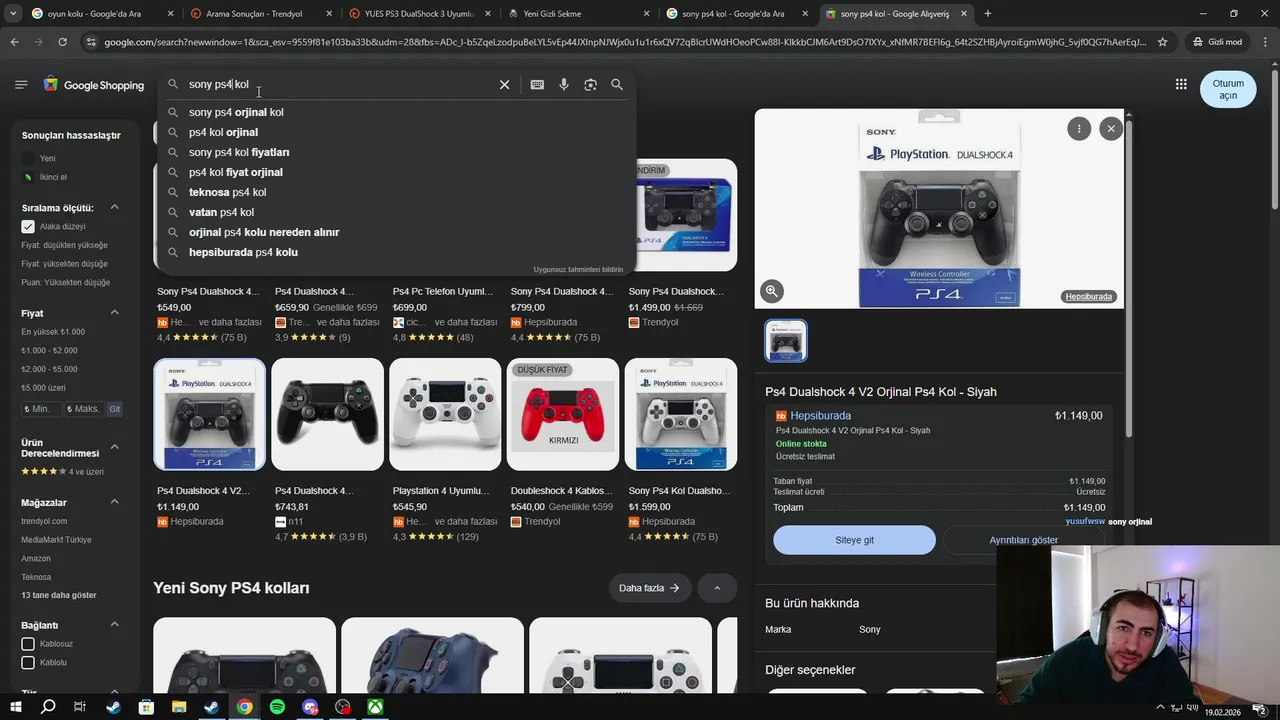Click the 'Siteye git' button

pos(855,540)
